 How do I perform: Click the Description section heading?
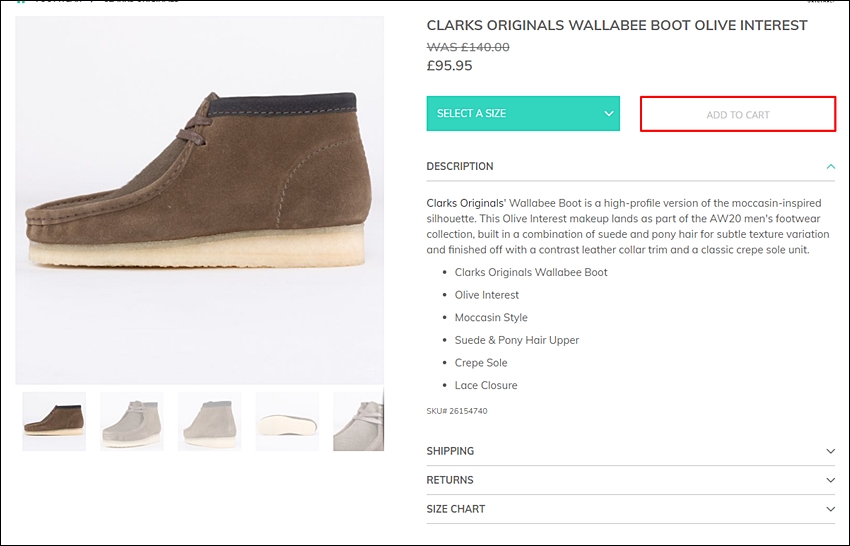(x=460, y=166)
